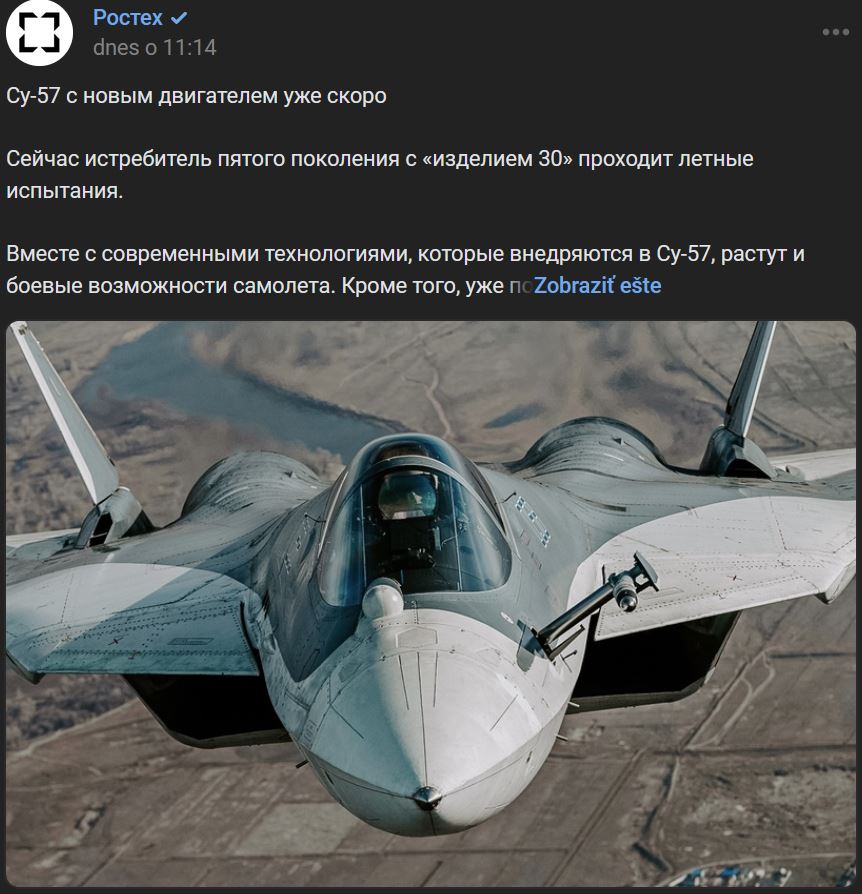Expand post text via Zobraziť ešte
Viewport: 862px width, 894px height.
pos(597,286)
